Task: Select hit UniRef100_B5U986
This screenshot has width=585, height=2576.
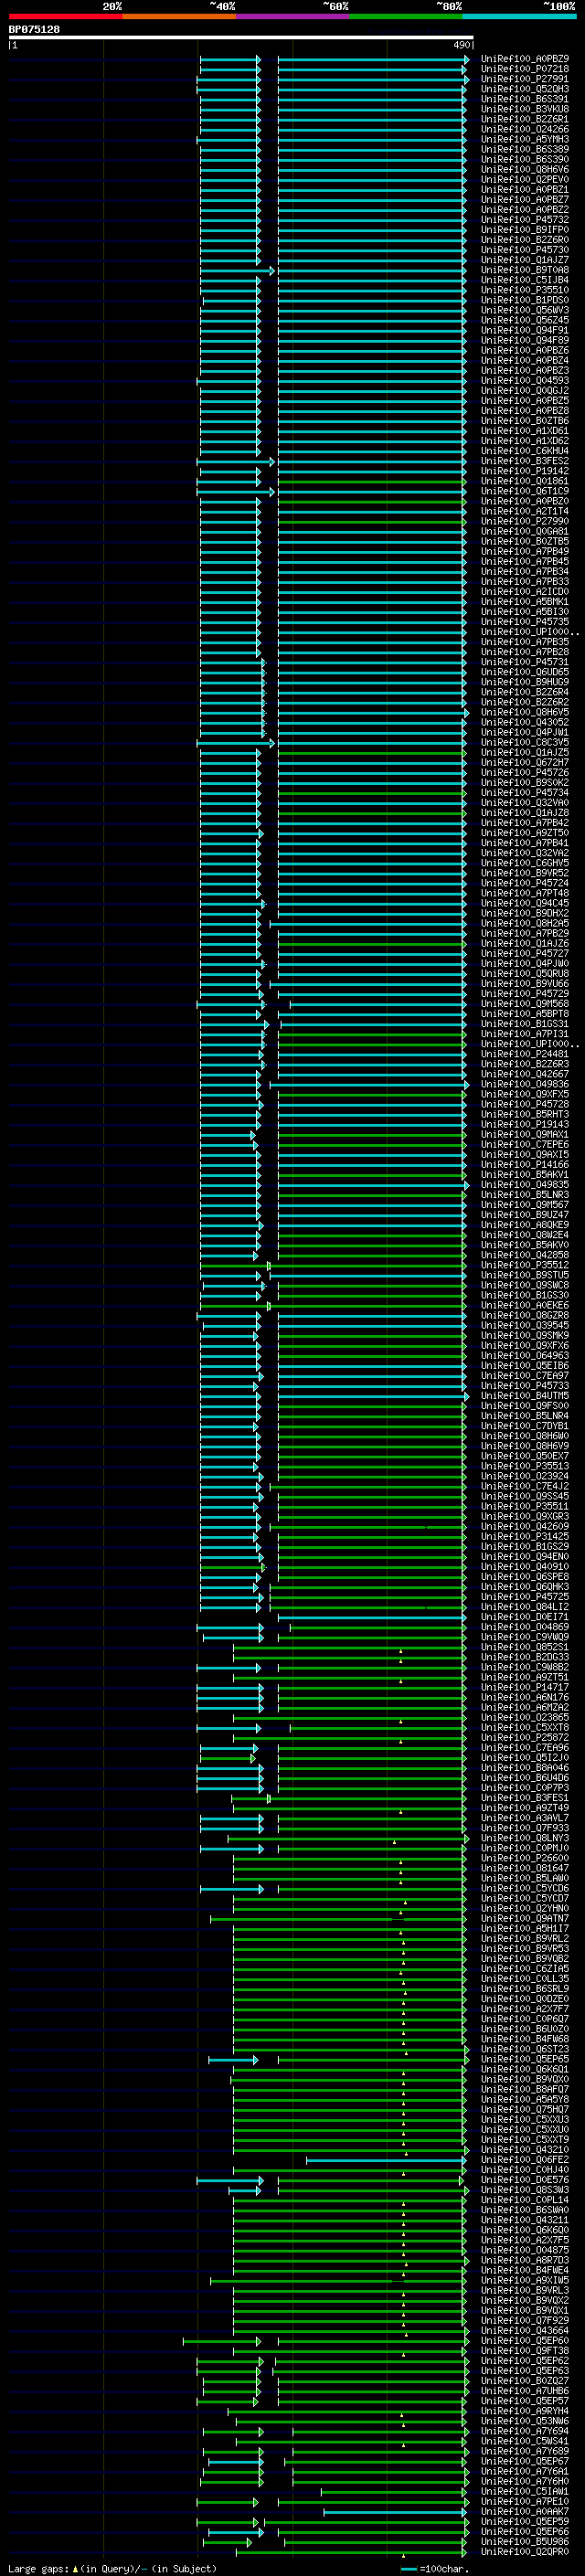Action: click(x=525, y=2541)
